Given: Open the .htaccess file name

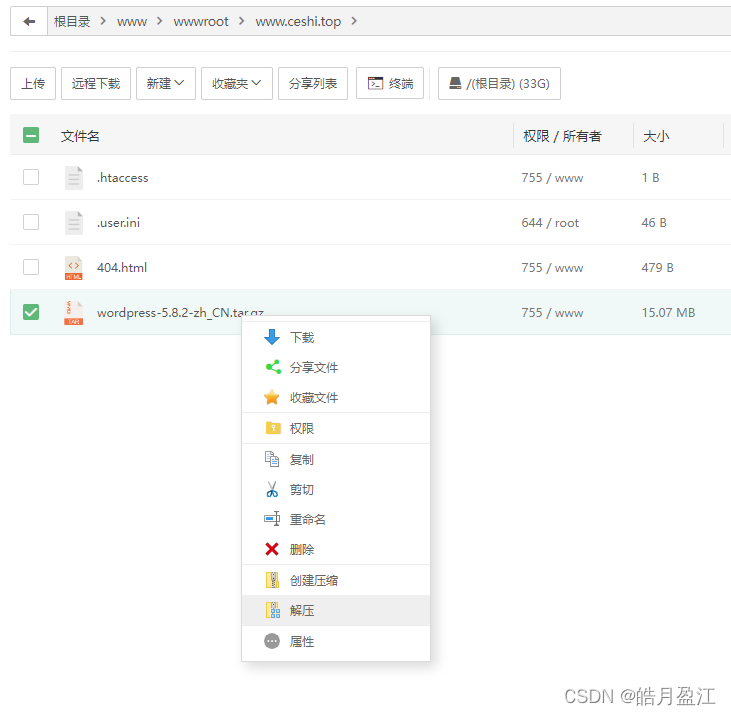Looking at the screenshot, I should click(123, 178).
